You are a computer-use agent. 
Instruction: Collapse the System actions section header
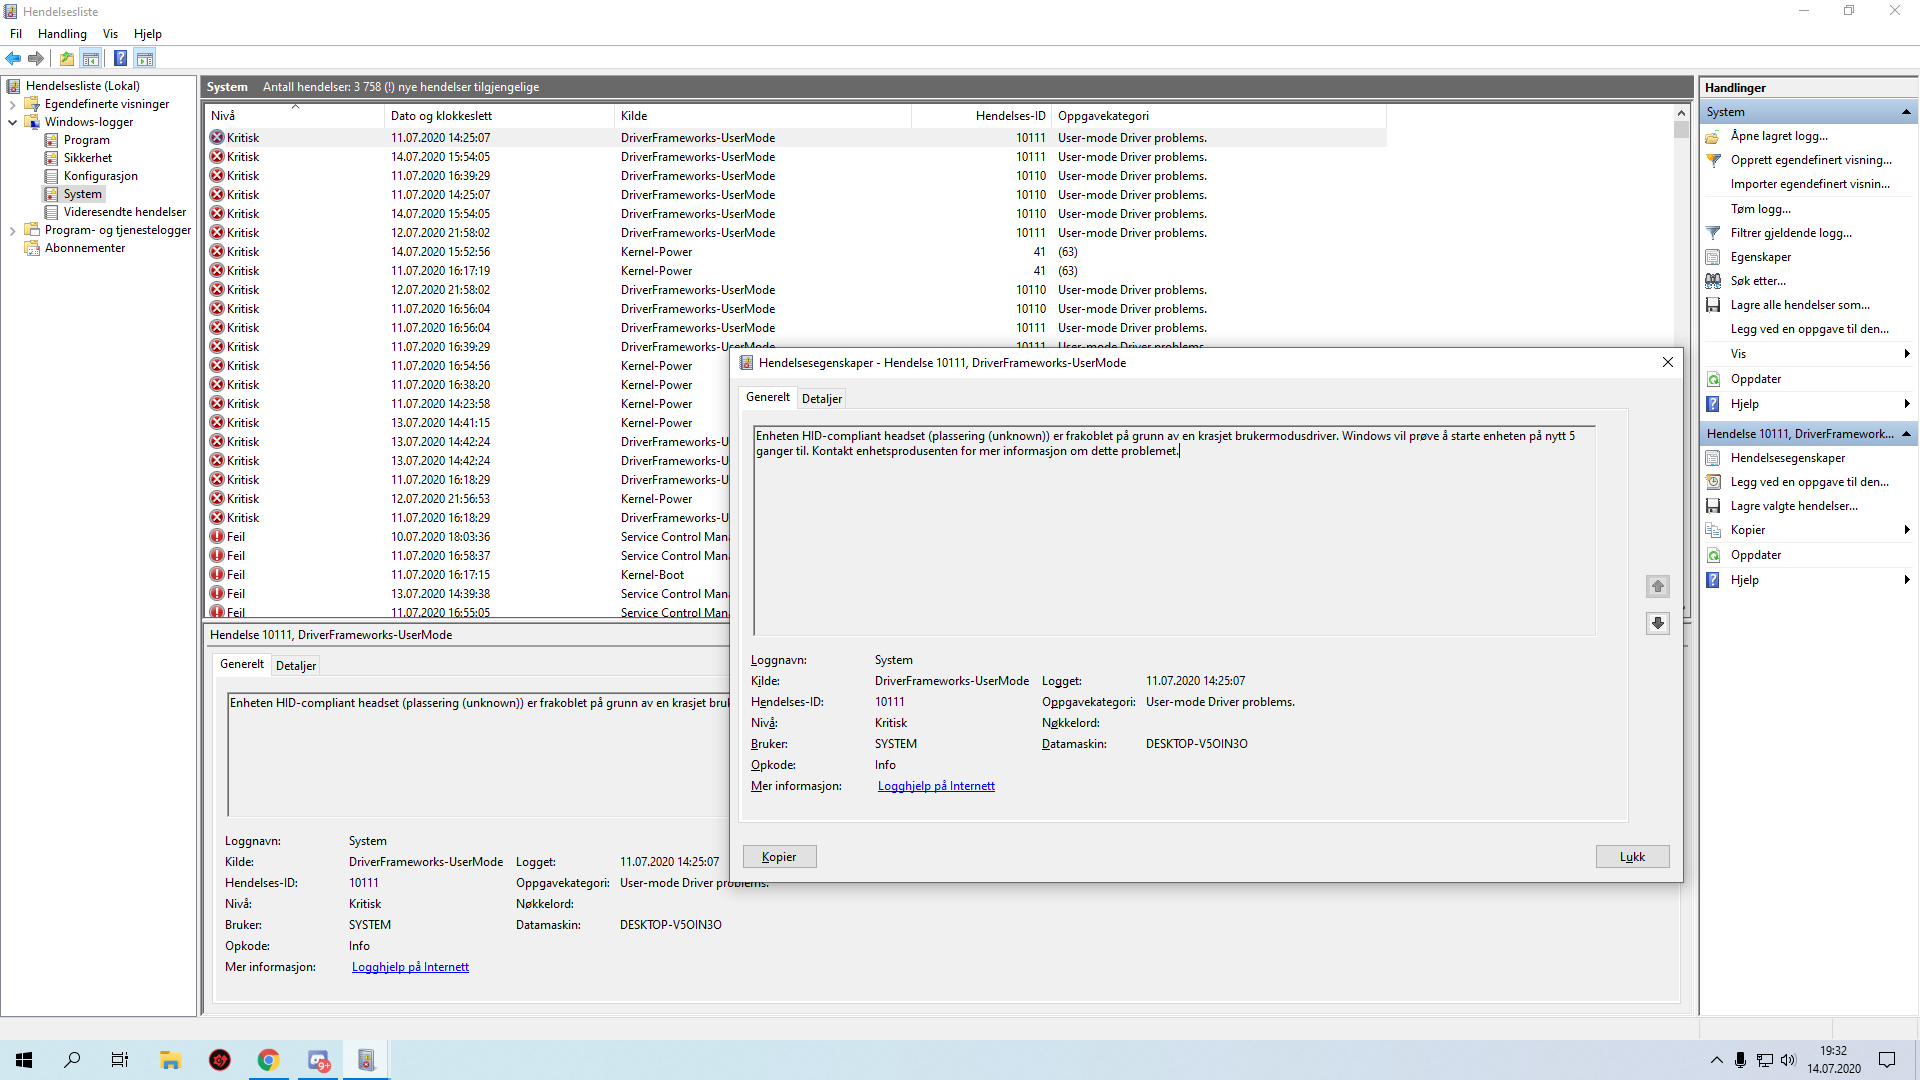pyautogui.click(x=1906, y=112)
